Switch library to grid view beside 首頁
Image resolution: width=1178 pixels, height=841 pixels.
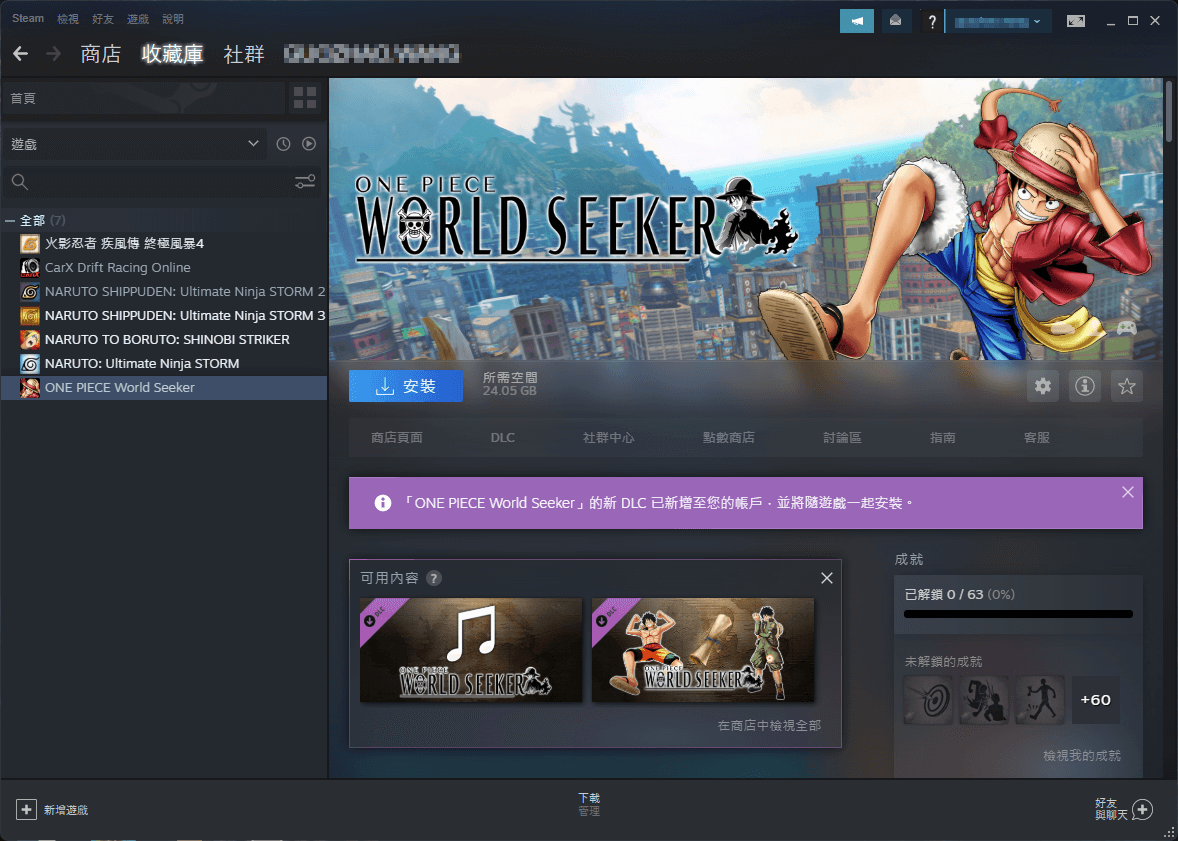[x=305, y=98]
